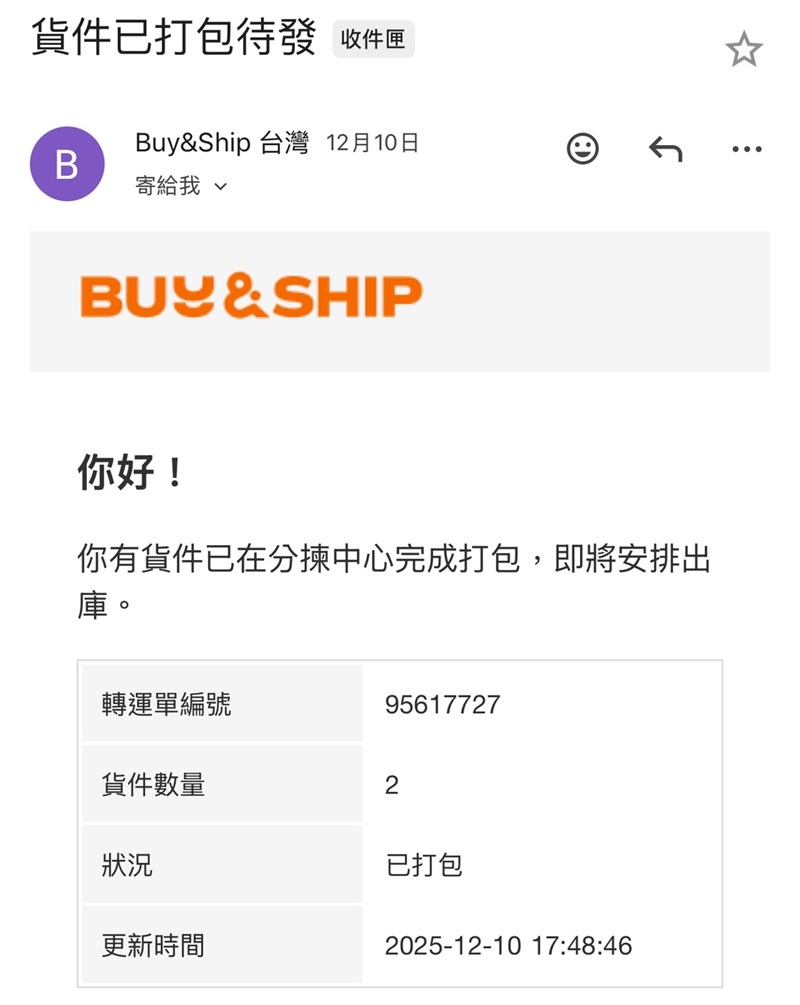Tap the 收件匣 label chip
Viewport: 800px width, 1005px height.
pos(373,40)
